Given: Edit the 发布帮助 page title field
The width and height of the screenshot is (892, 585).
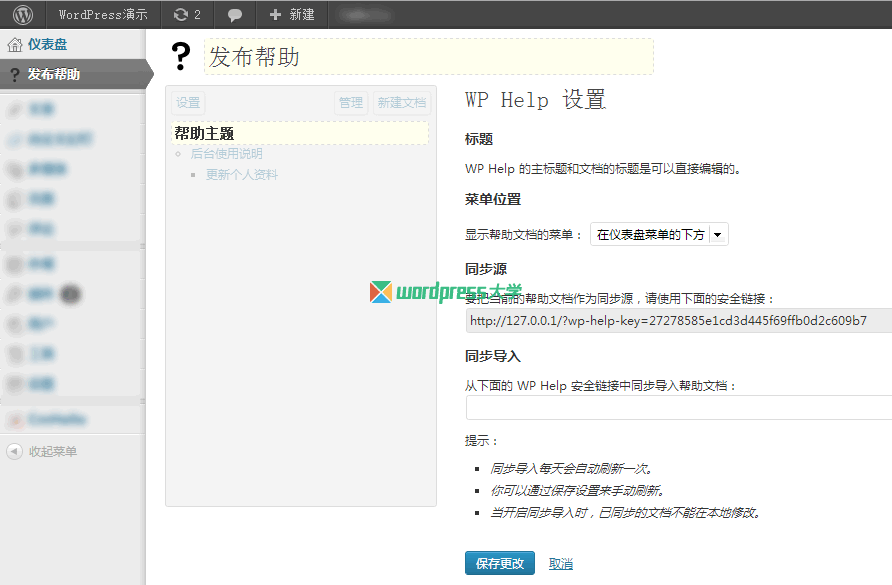Looking at the screenshot, I should pyautogui.click(x=428, y=57).
